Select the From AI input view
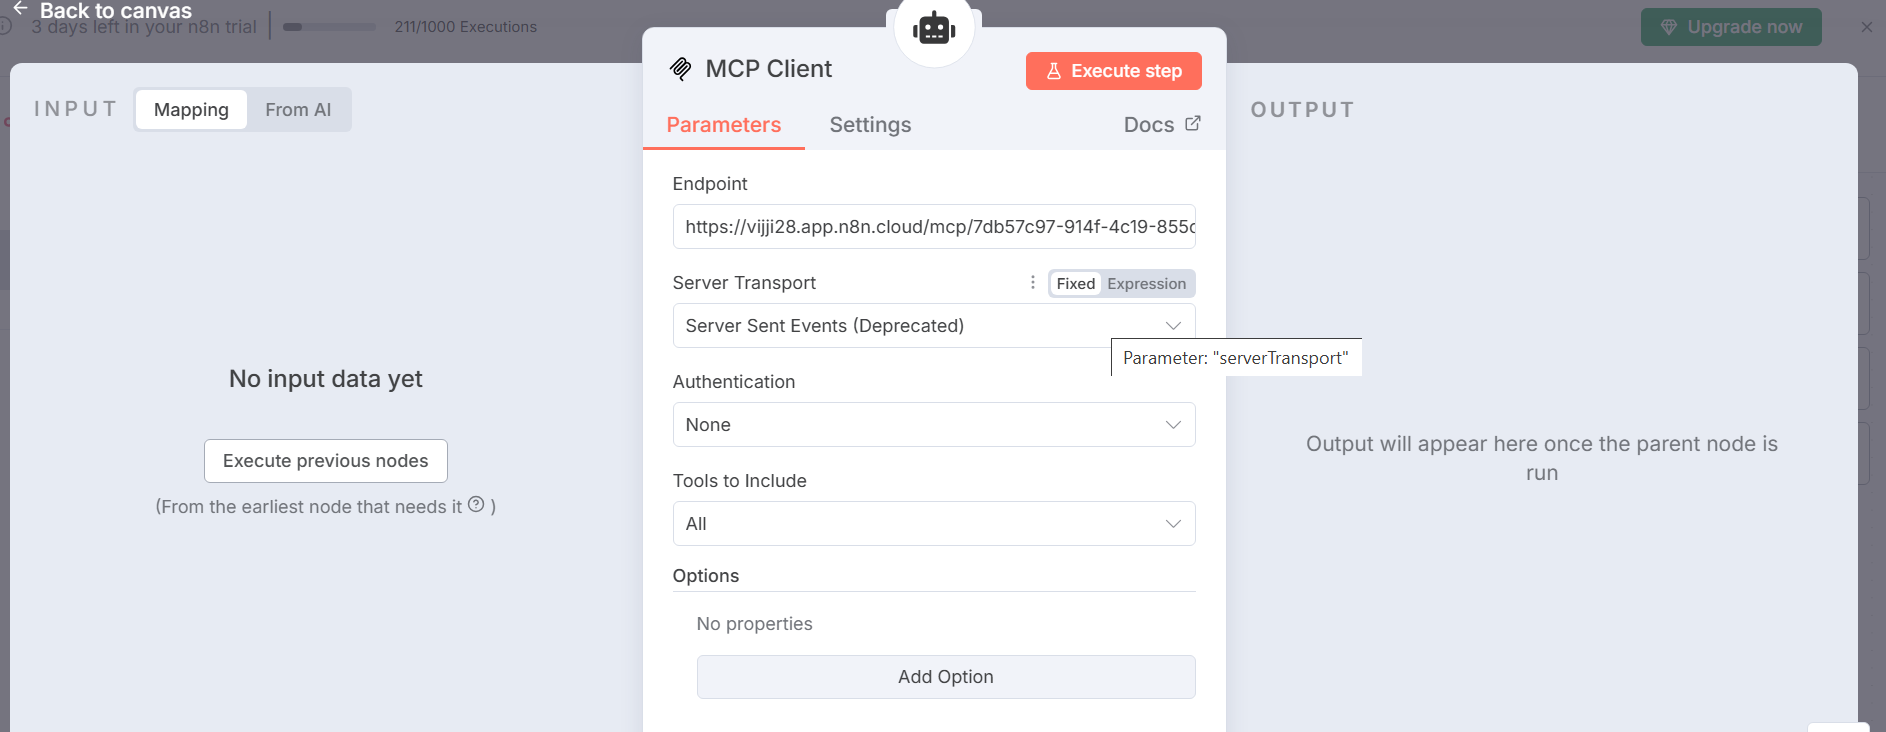The height and width of the screenshot is (732, 1886). coord(298,110)
